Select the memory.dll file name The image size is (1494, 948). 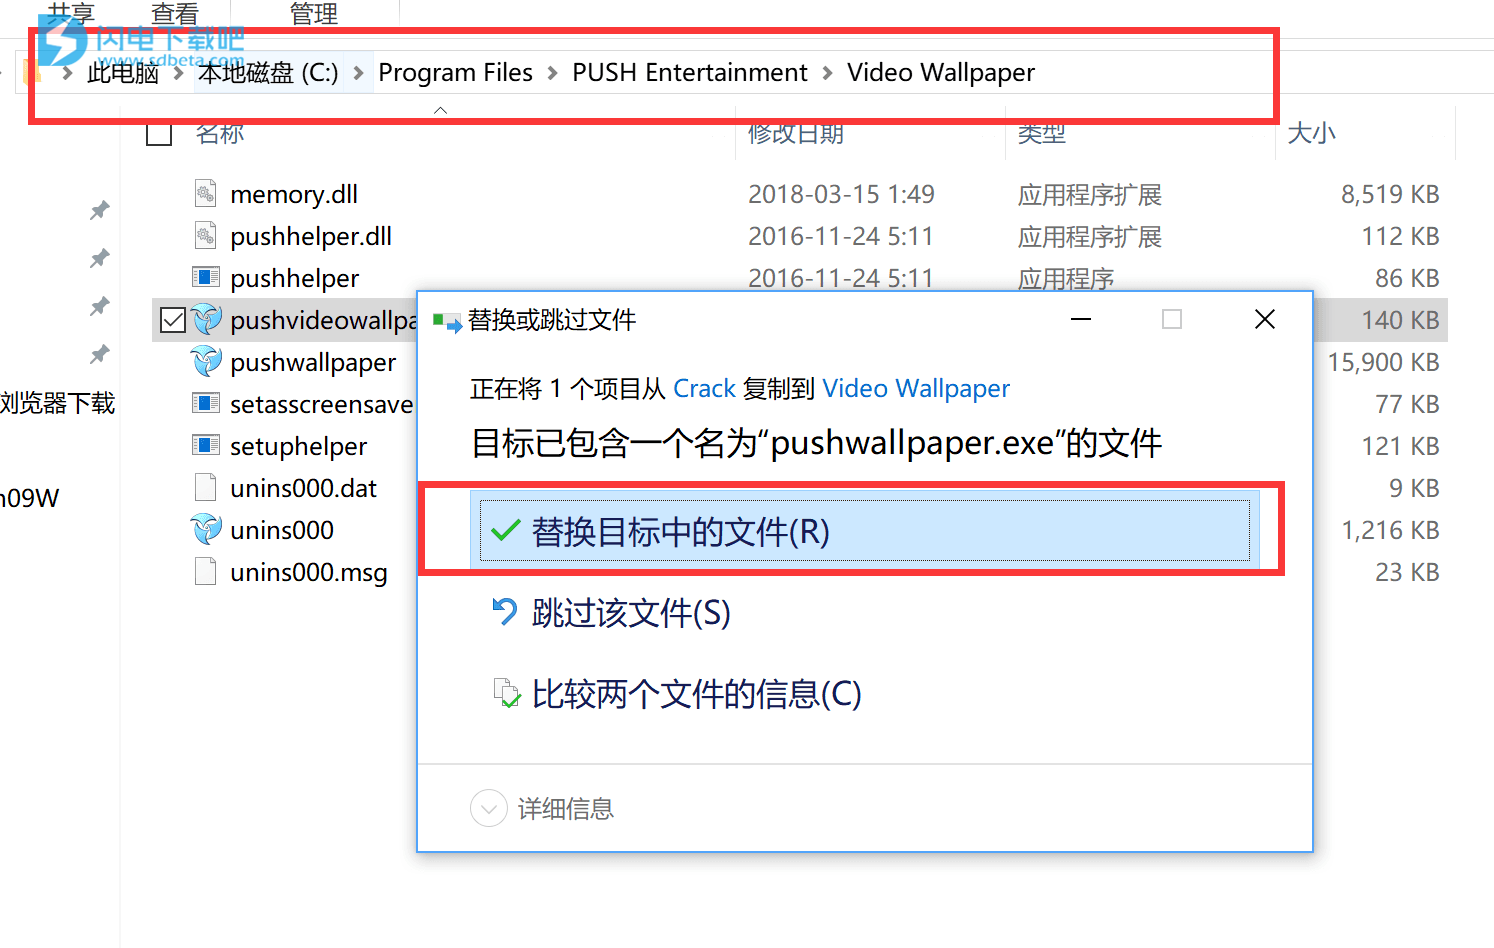[x=294, y=194]
